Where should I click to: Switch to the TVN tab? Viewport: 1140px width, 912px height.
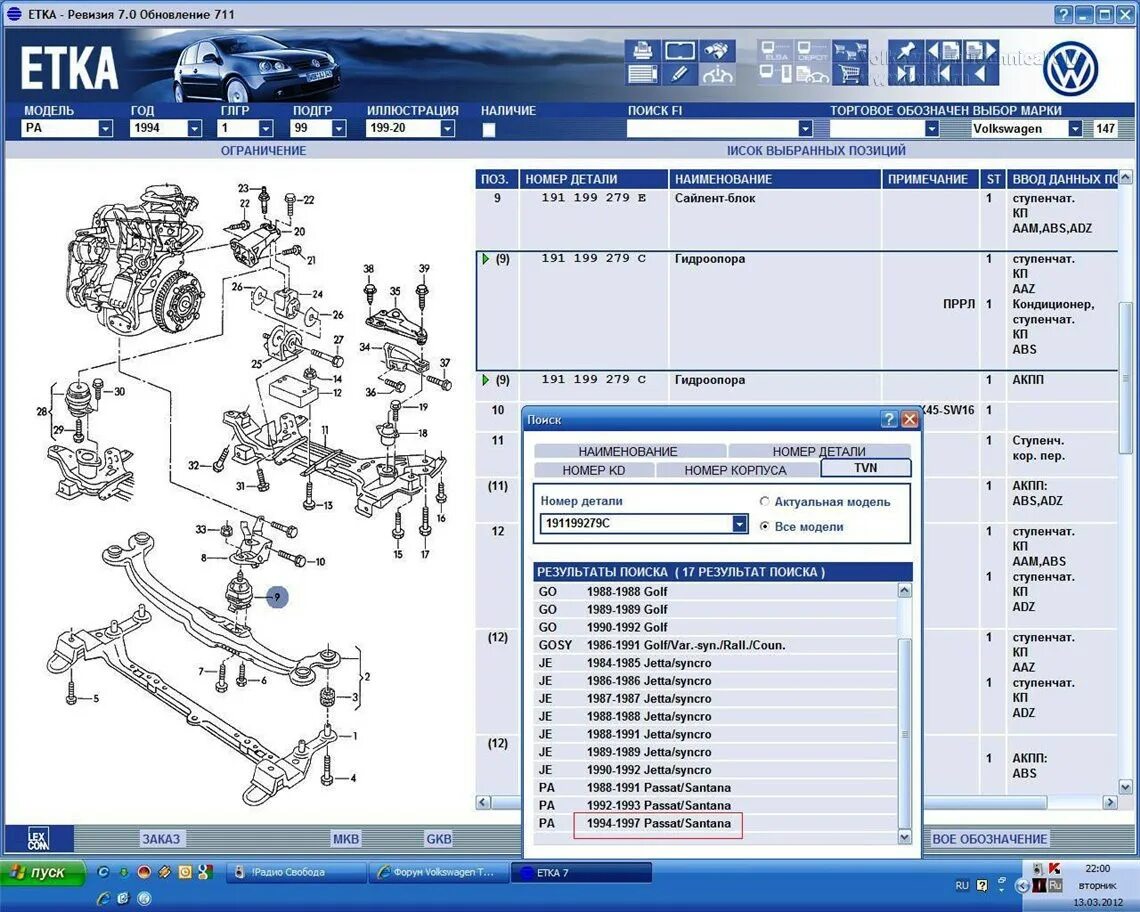tap(865, 468)
